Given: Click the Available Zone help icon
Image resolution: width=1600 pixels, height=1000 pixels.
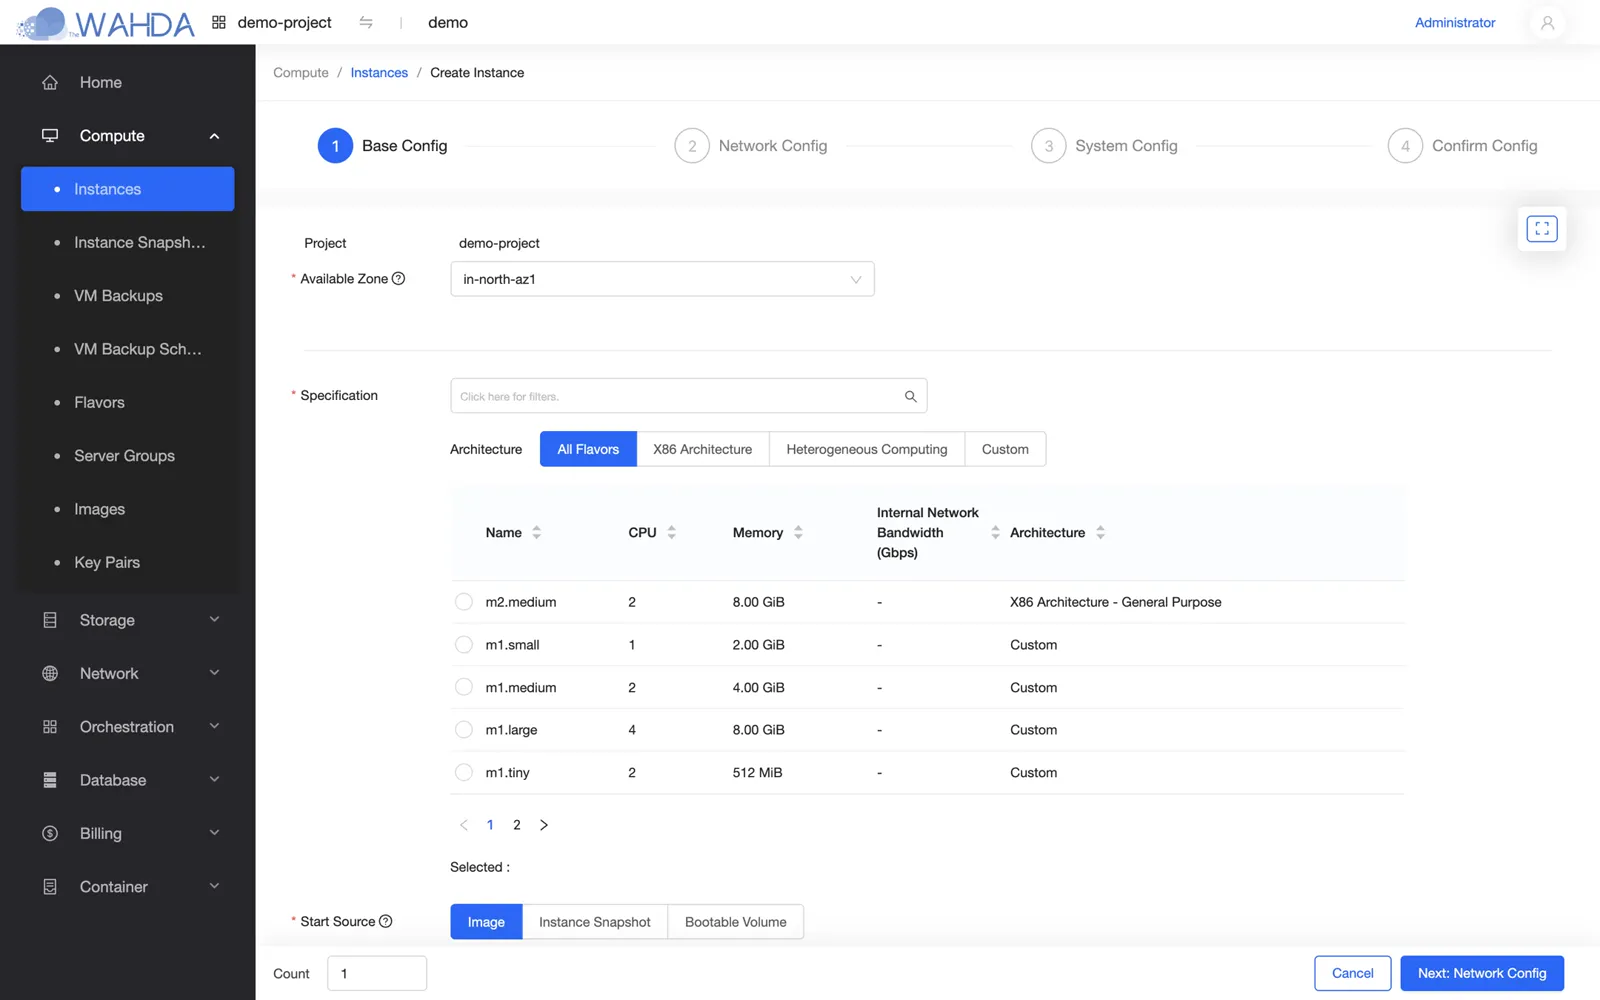Looking at the screenshot, I should click(x=399, y=278).
